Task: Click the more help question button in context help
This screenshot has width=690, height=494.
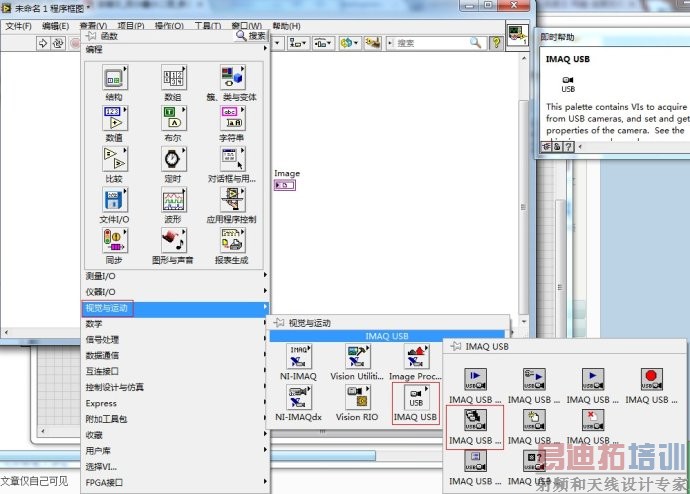Action: [569, 146]
